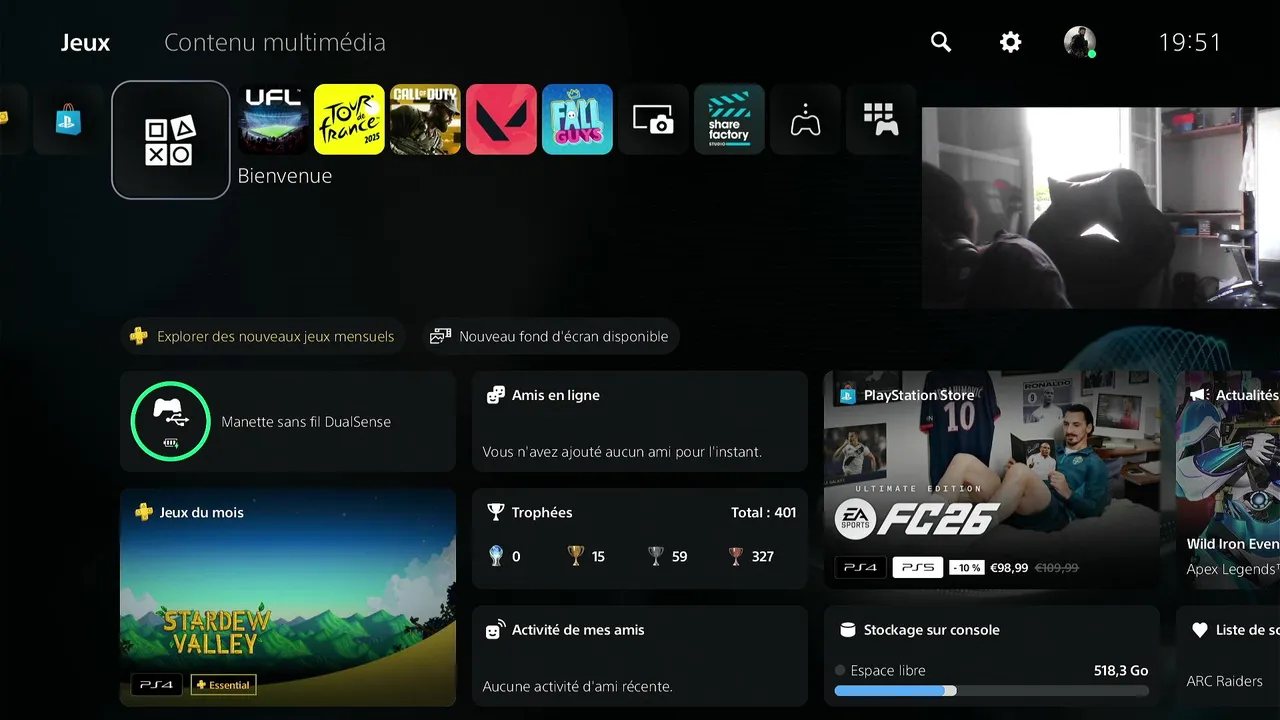Click Nouveau fond d'écran disponible
The image size is (1280, 720).
[550, 336]
